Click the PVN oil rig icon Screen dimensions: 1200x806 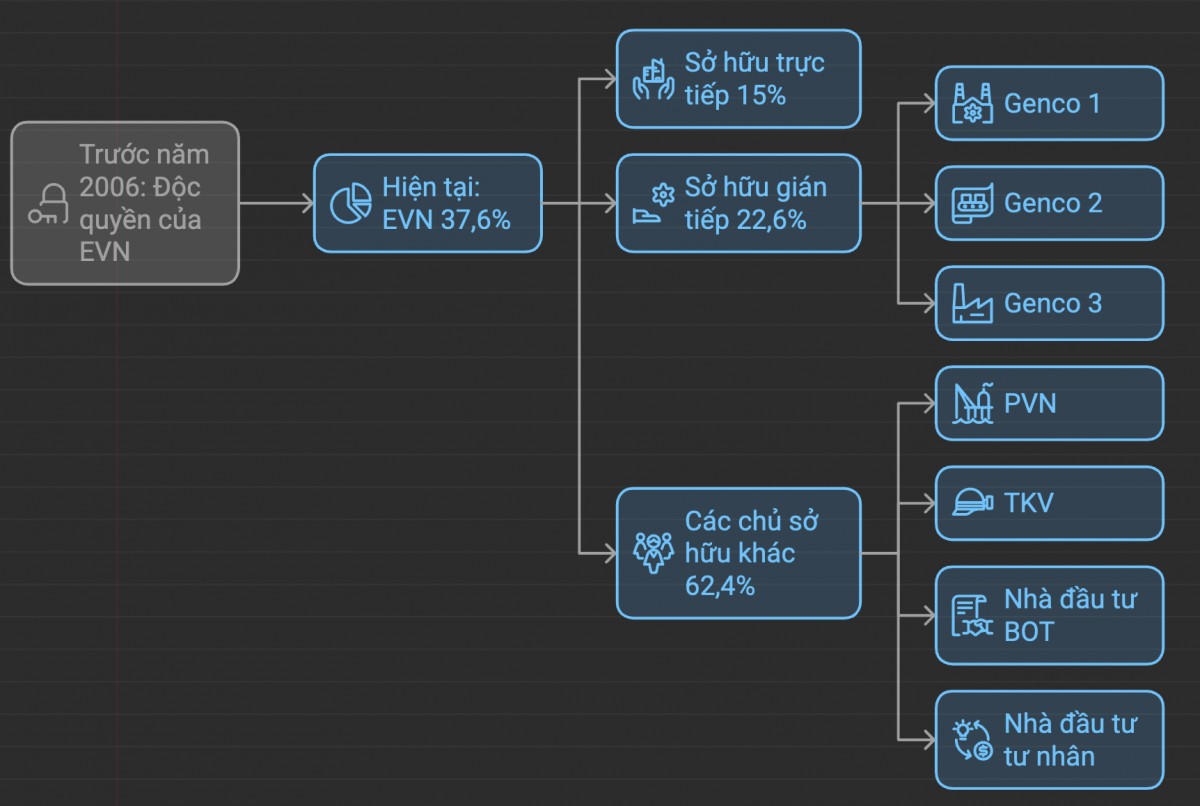coord(971,403)
